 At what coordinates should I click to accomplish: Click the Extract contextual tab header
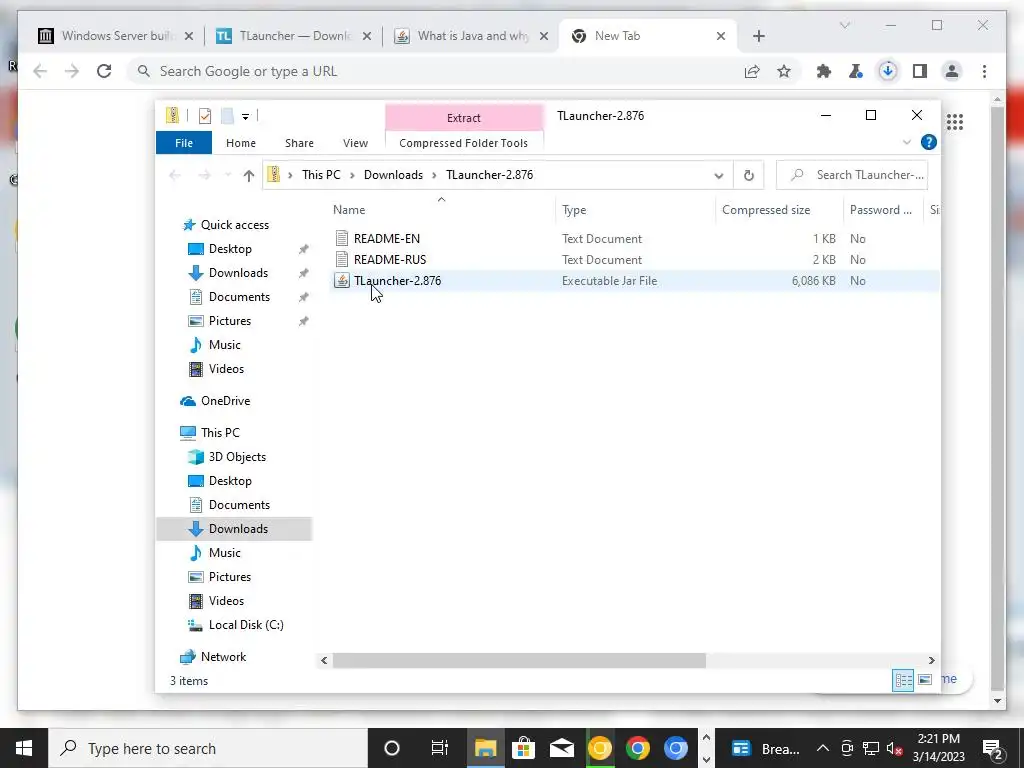tap(464, 118)
